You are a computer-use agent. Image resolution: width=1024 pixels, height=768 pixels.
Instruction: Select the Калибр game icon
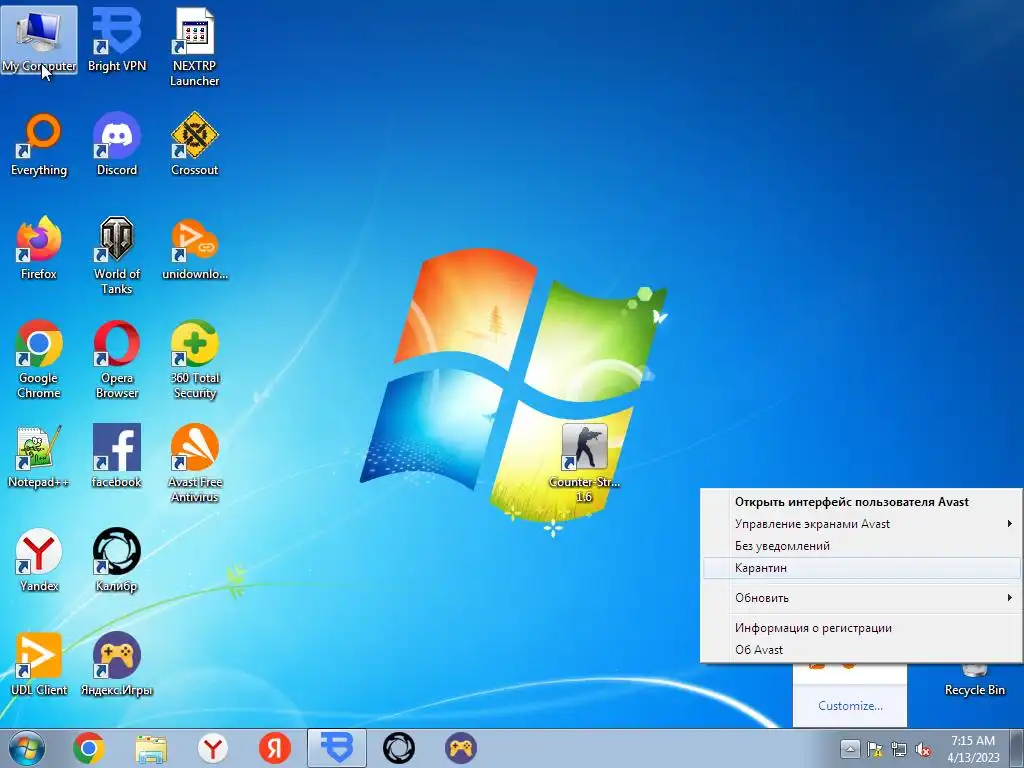117,560
